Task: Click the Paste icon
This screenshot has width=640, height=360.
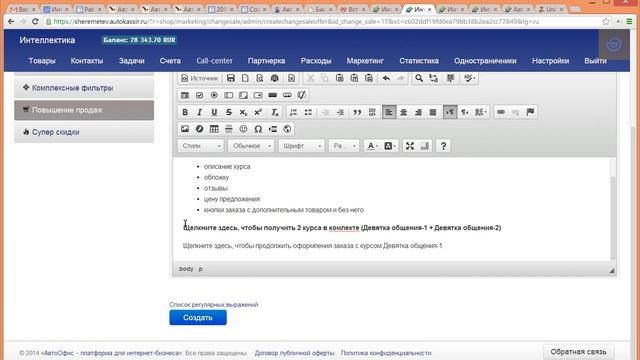Action: click(340, 78)
